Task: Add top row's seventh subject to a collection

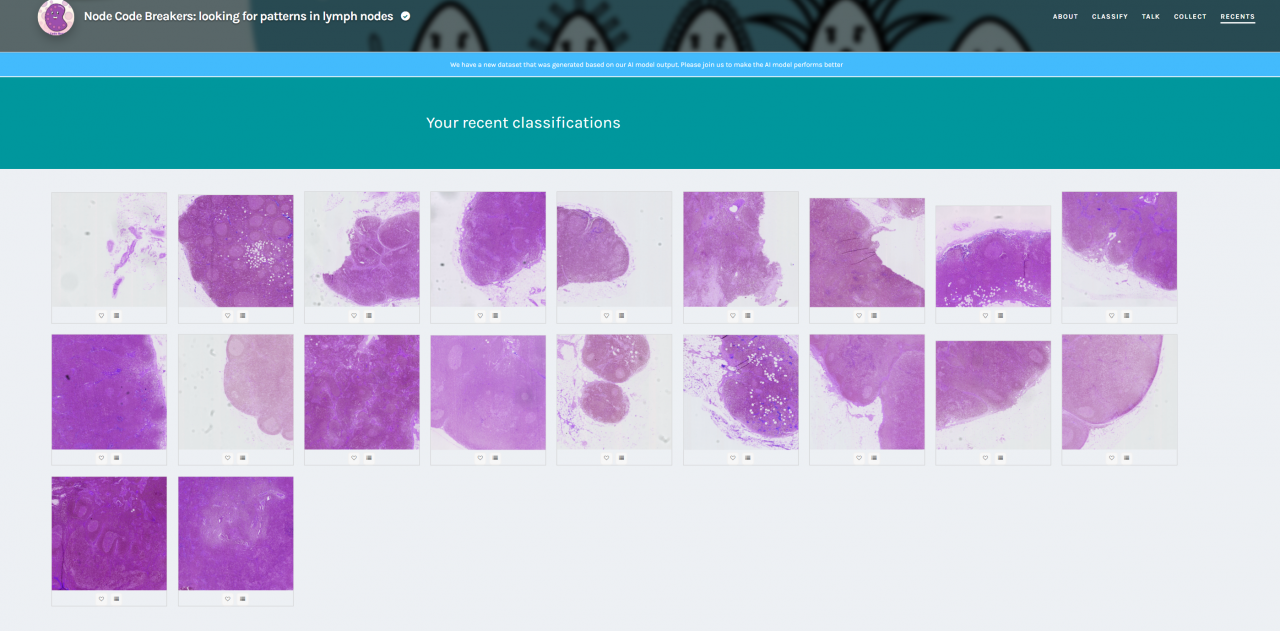Action: point(874,315)
